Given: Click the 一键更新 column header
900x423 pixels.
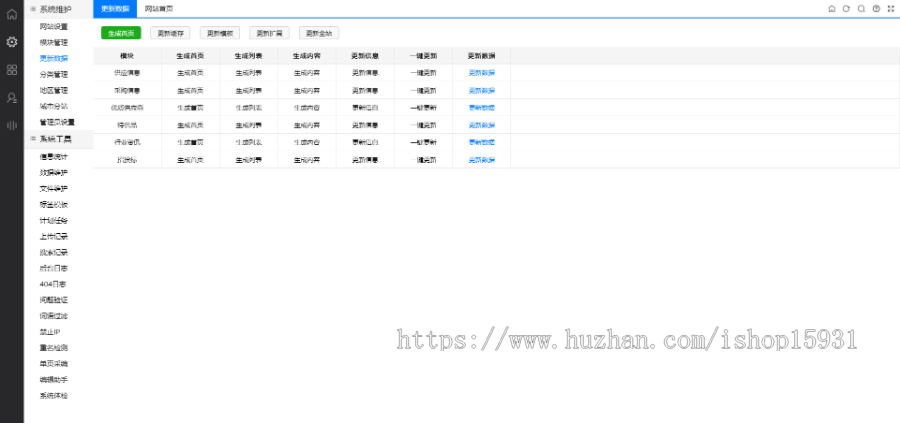Looking at the screenshot, I should click(x=424, y=56).
